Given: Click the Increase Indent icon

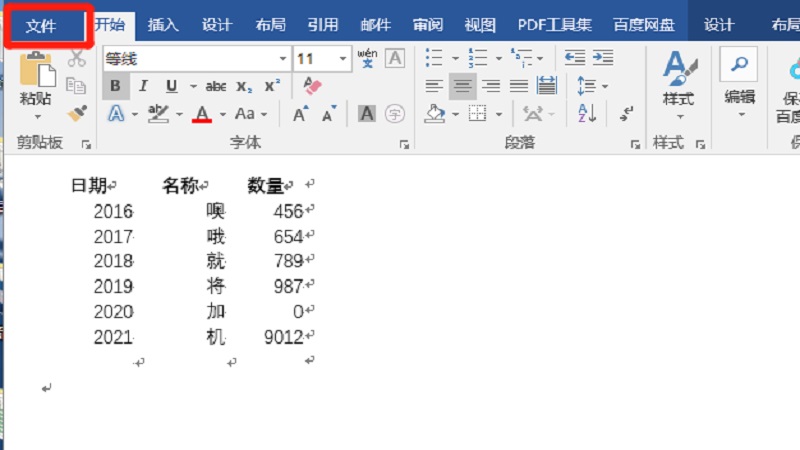Looking at the screenshot, I should pyautogui.click(x=603, y=58).
